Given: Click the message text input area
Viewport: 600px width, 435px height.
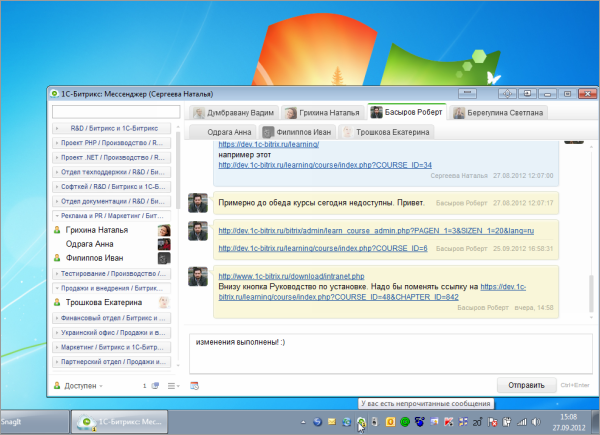Looking at the screenshot, I should (x=380, y=352).
